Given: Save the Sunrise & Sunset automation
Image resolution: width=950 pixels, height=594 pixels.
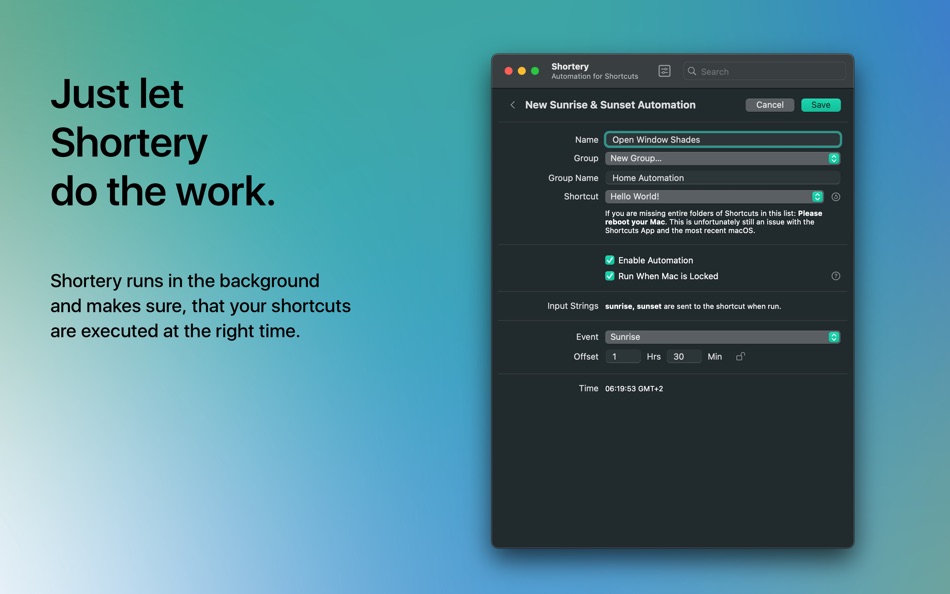Looking at the screenshot, I should (820, 105).
